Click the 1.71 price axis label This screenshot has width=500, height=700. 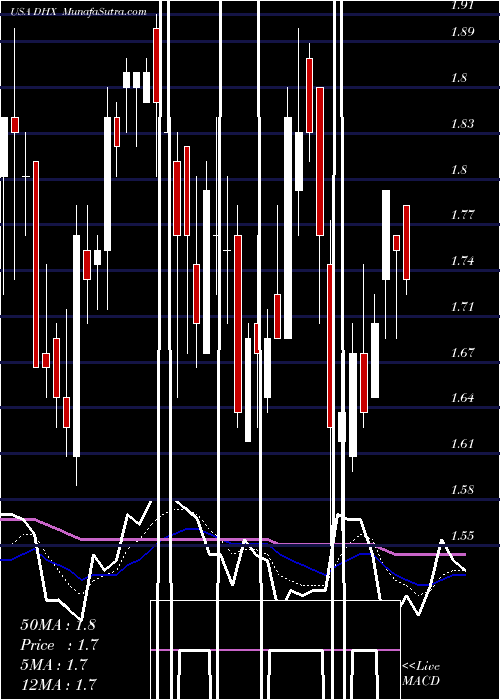(462, 307)
